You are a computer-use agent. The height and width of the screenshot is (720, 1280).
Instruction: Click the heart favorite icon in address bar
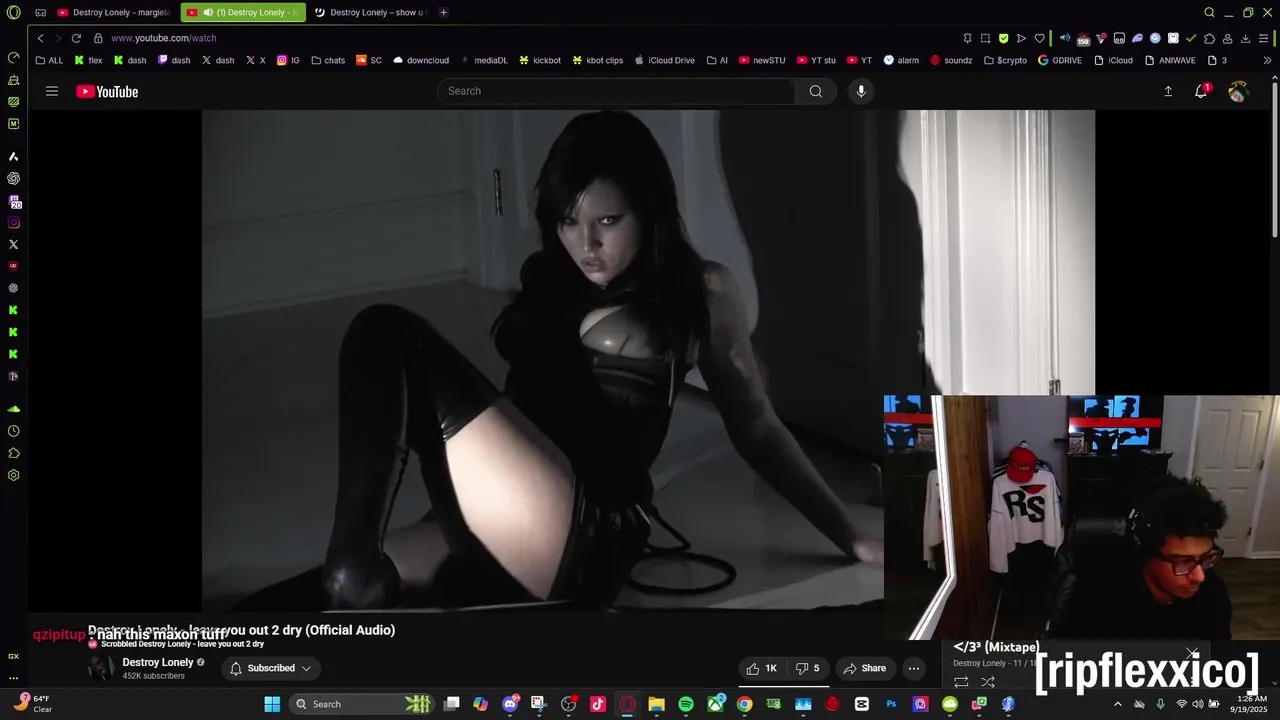[1039, 38]
